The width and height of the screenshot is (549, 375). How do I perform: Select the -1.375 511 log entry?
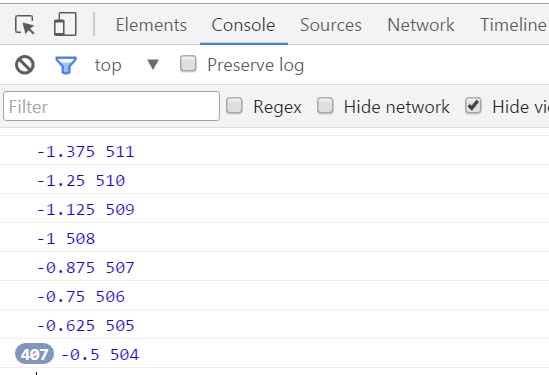(x=274, y=151)
